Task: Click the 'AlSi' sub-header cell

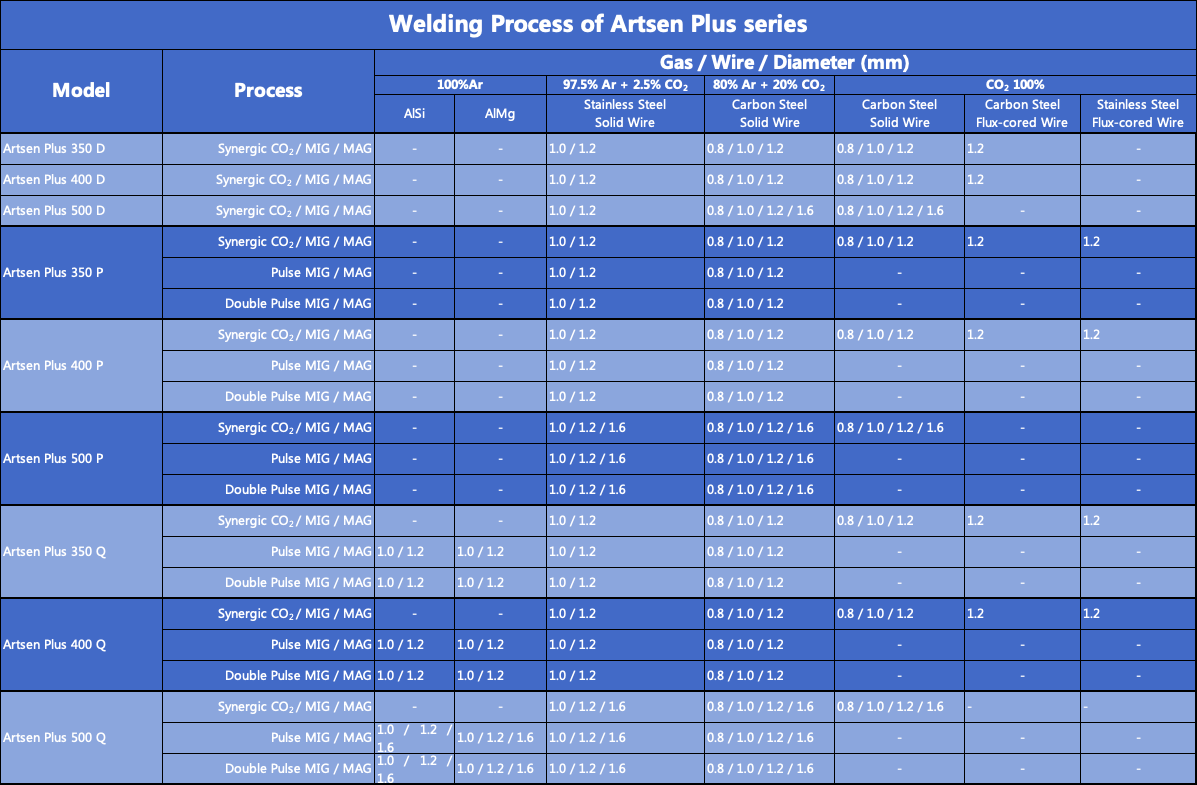Action: [415, 114]
